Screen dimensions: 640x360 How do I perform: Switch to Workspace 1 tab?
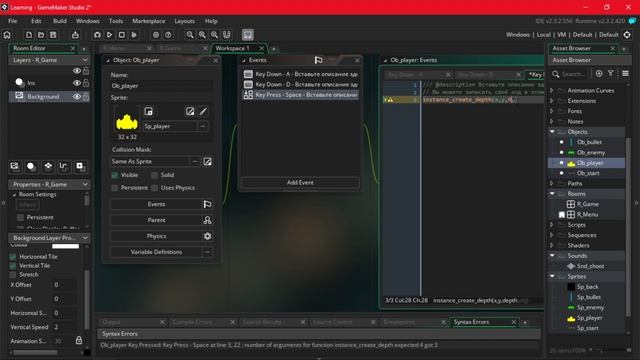233,48
